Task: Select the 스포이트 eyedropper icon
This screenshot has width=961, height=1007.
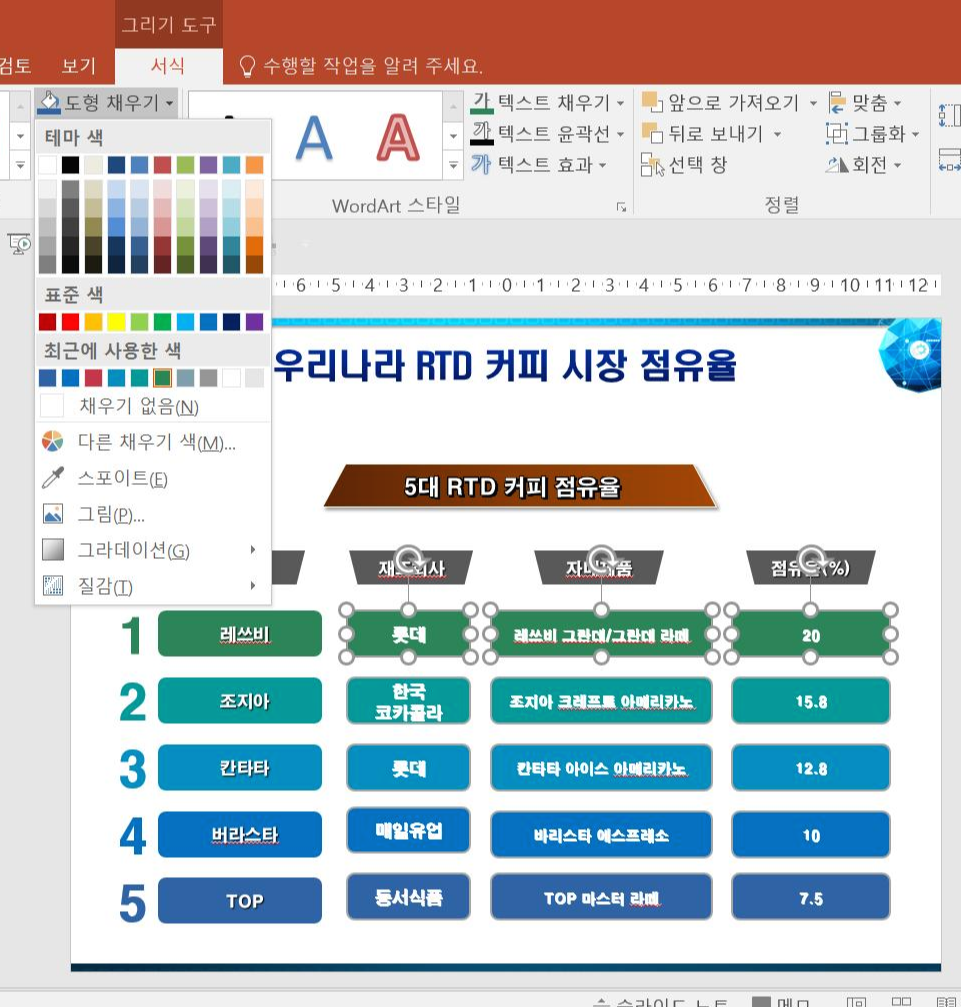Action: pos(53,478)
